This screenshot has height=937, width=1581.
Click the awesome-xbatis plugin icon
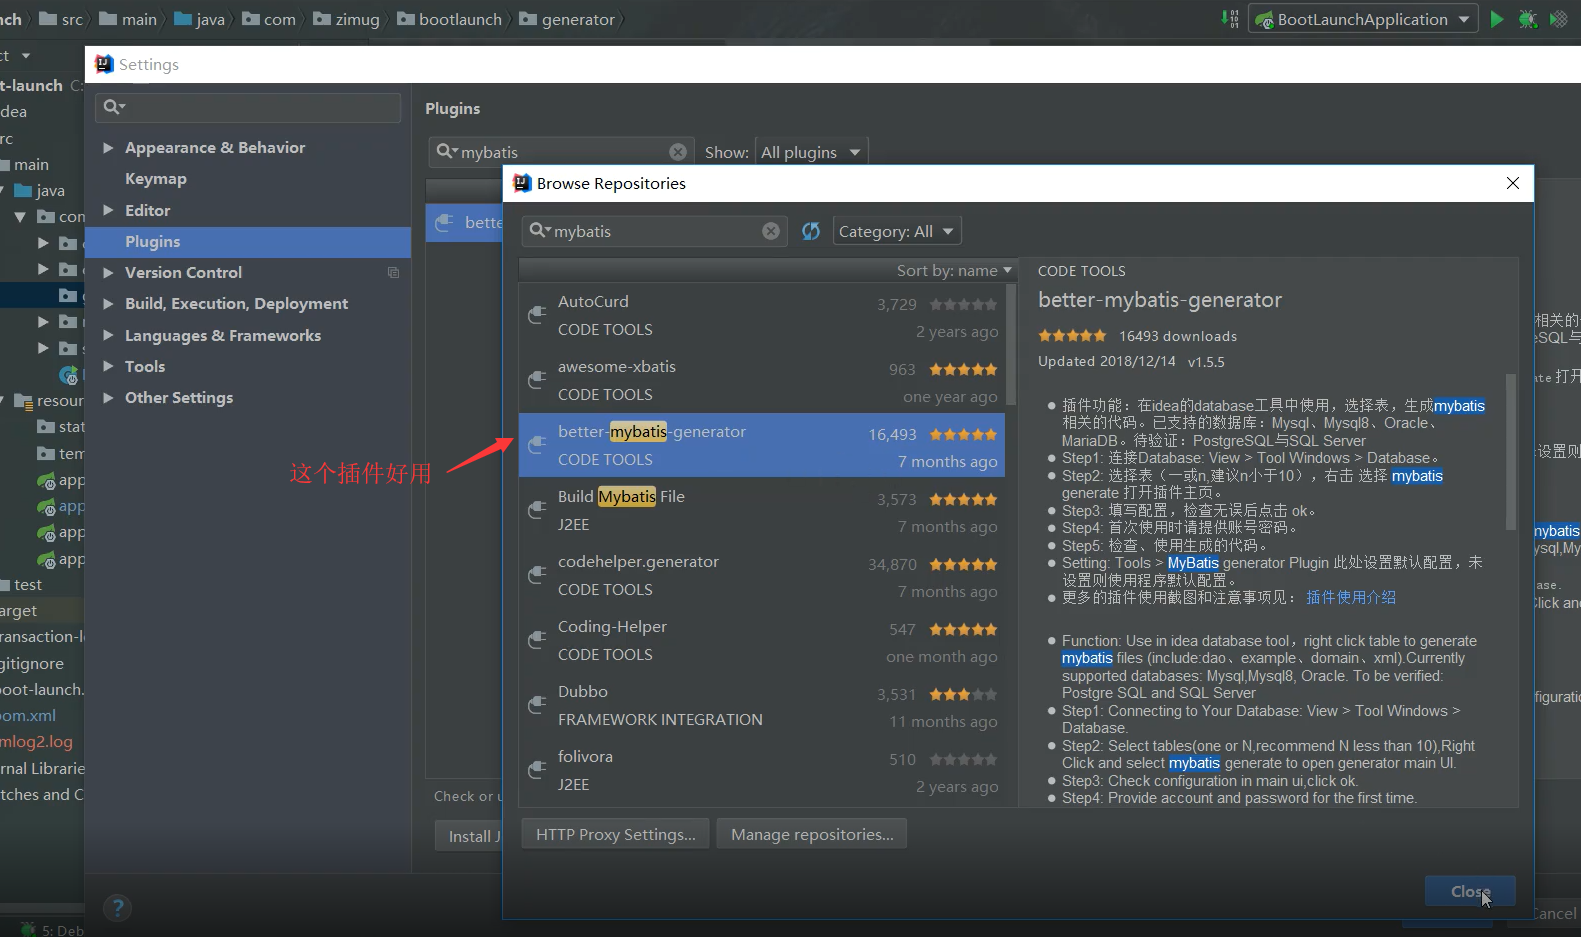pos(537,380)
